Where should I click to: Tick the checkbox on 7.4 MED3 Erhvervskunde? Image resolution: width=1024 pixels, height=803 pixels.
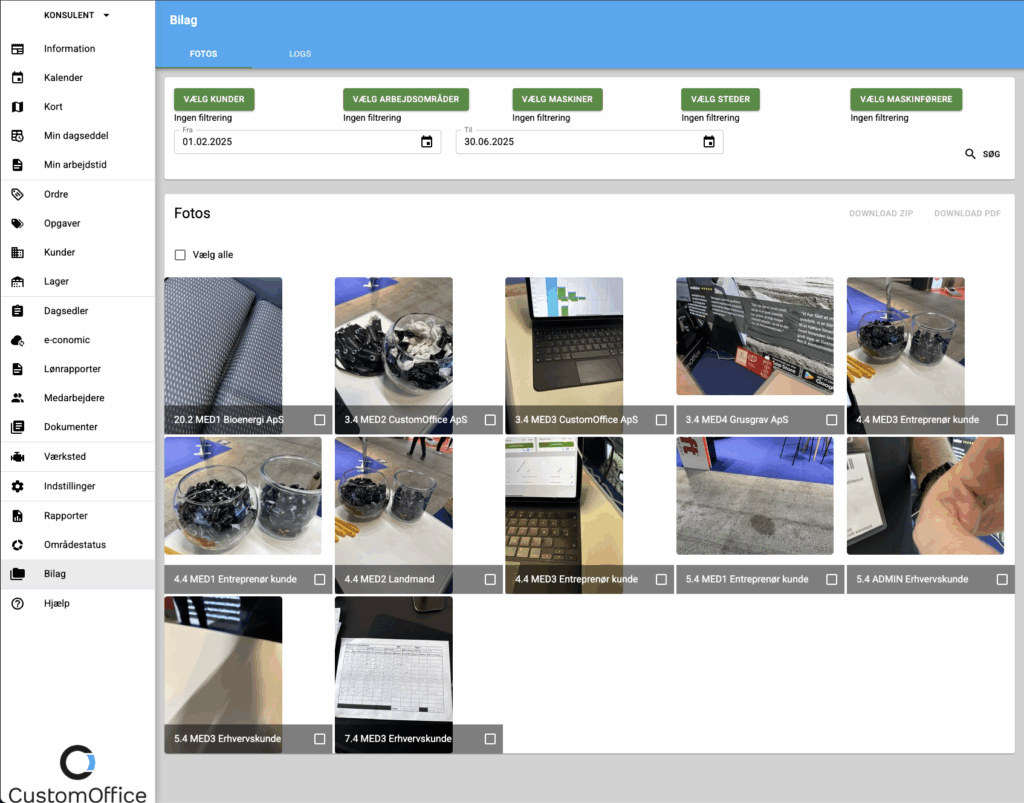(x=489, y=738)
